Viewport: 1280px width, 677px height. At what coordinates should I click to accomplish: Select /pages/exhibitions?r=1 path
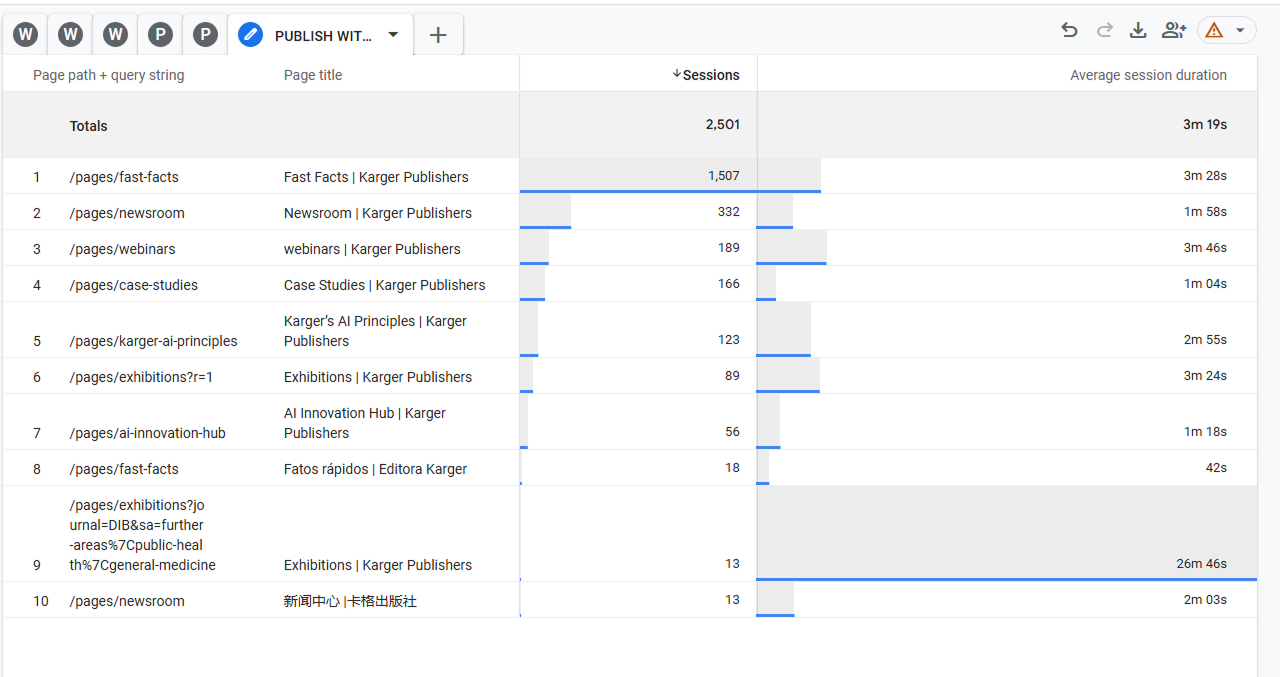pos(141,377)
